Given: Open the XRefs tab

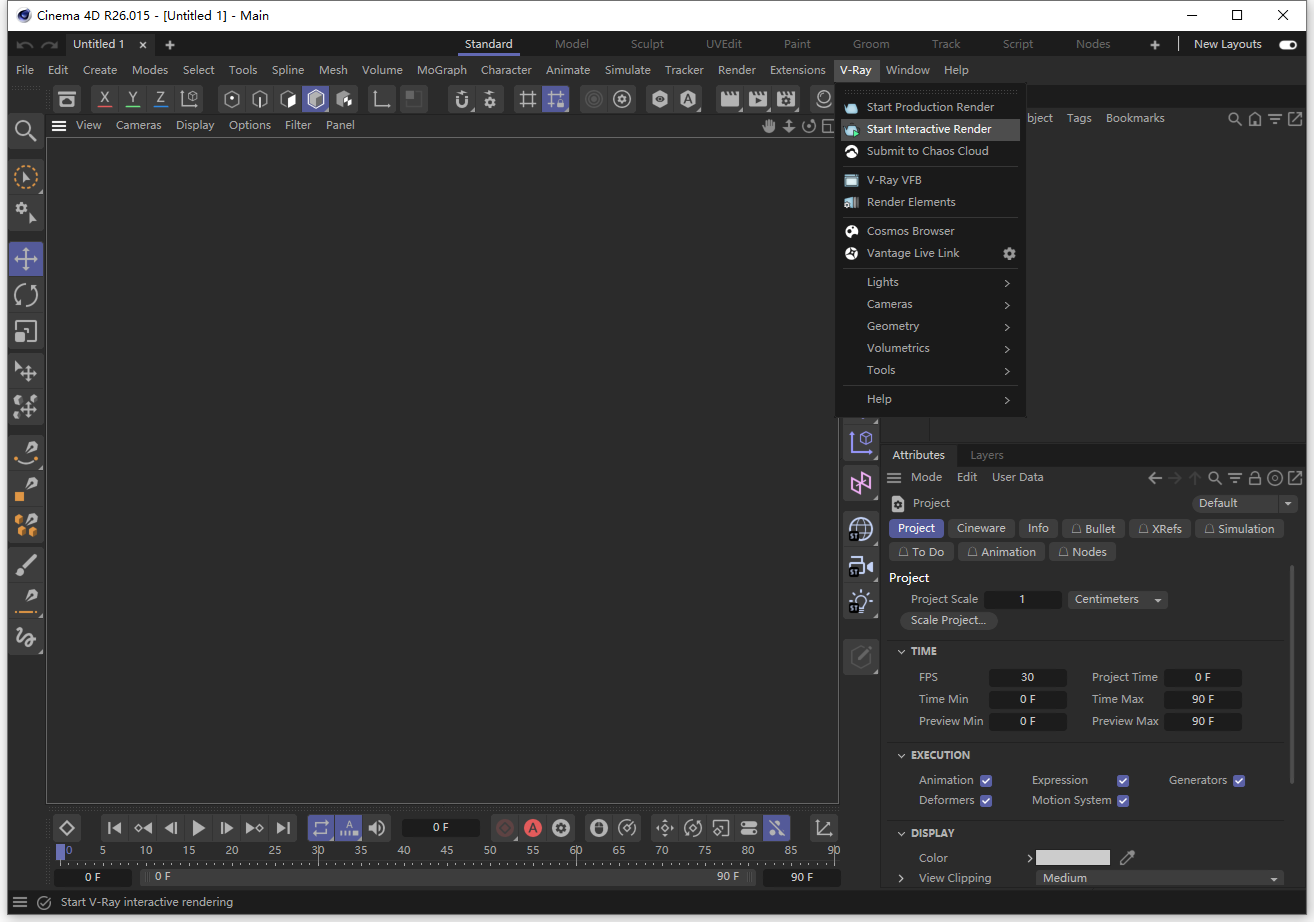Looking at the screenshot, I should [1159, 529].
